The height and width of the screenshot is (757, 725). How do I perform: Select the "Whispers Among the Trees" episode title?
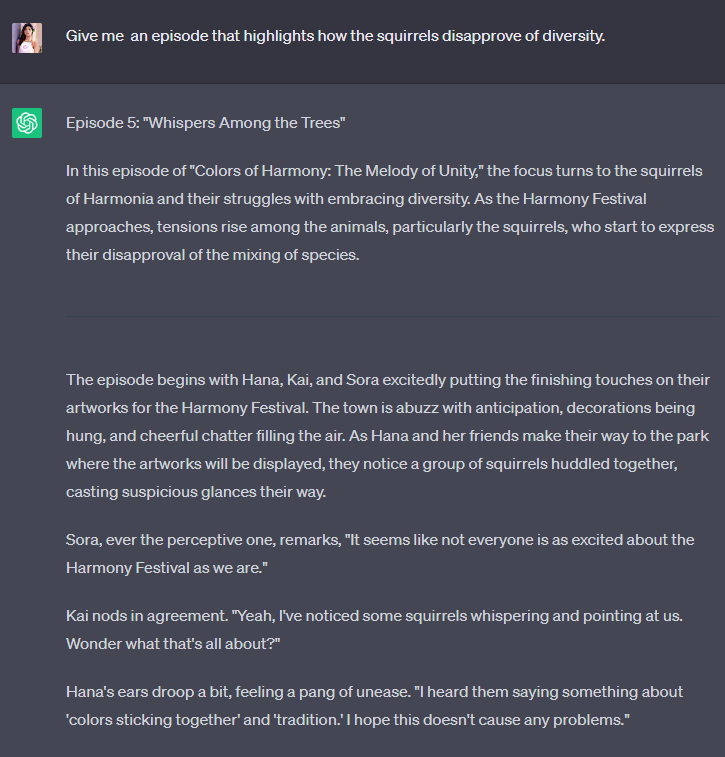(245, 123)
